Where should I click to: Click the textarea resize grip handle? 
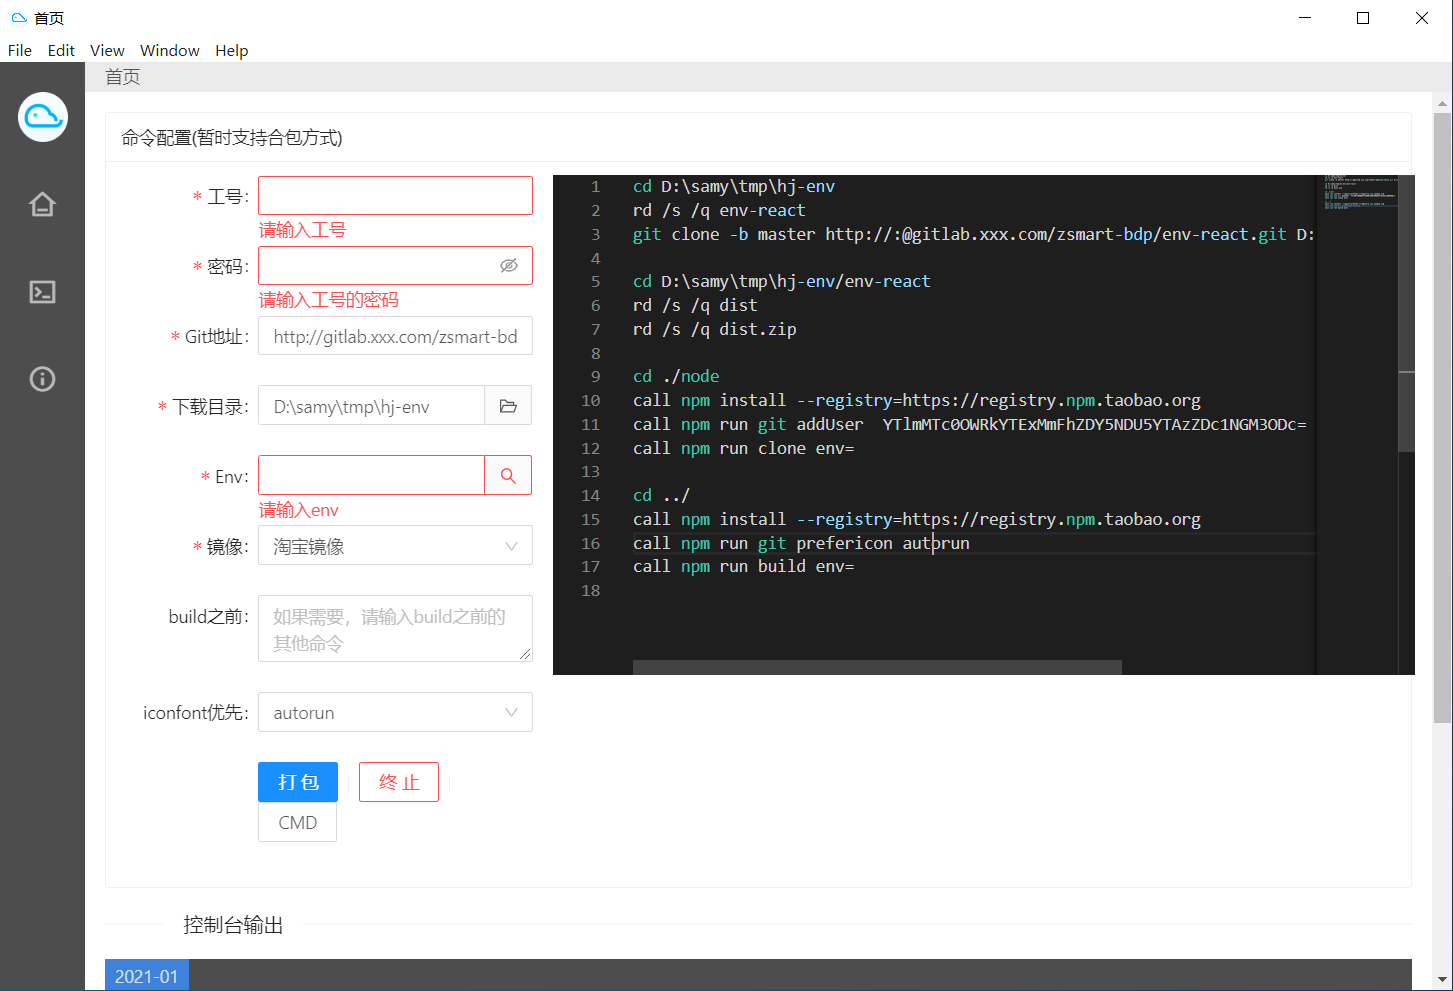click(x=525, y=654)
